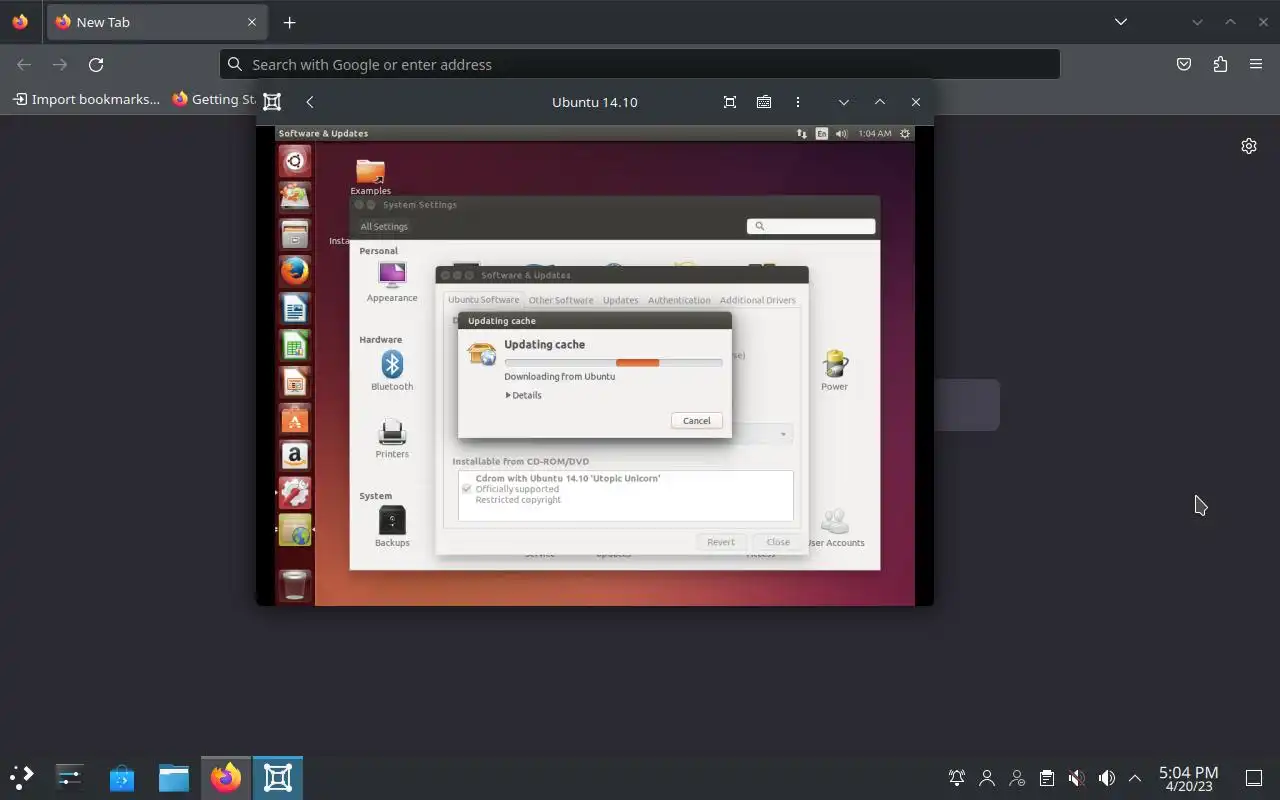The width and height of the screenshot is (1280, 800).
Task: Open keyboard shortcuts in VM viewer header
Action: point(764,102)
